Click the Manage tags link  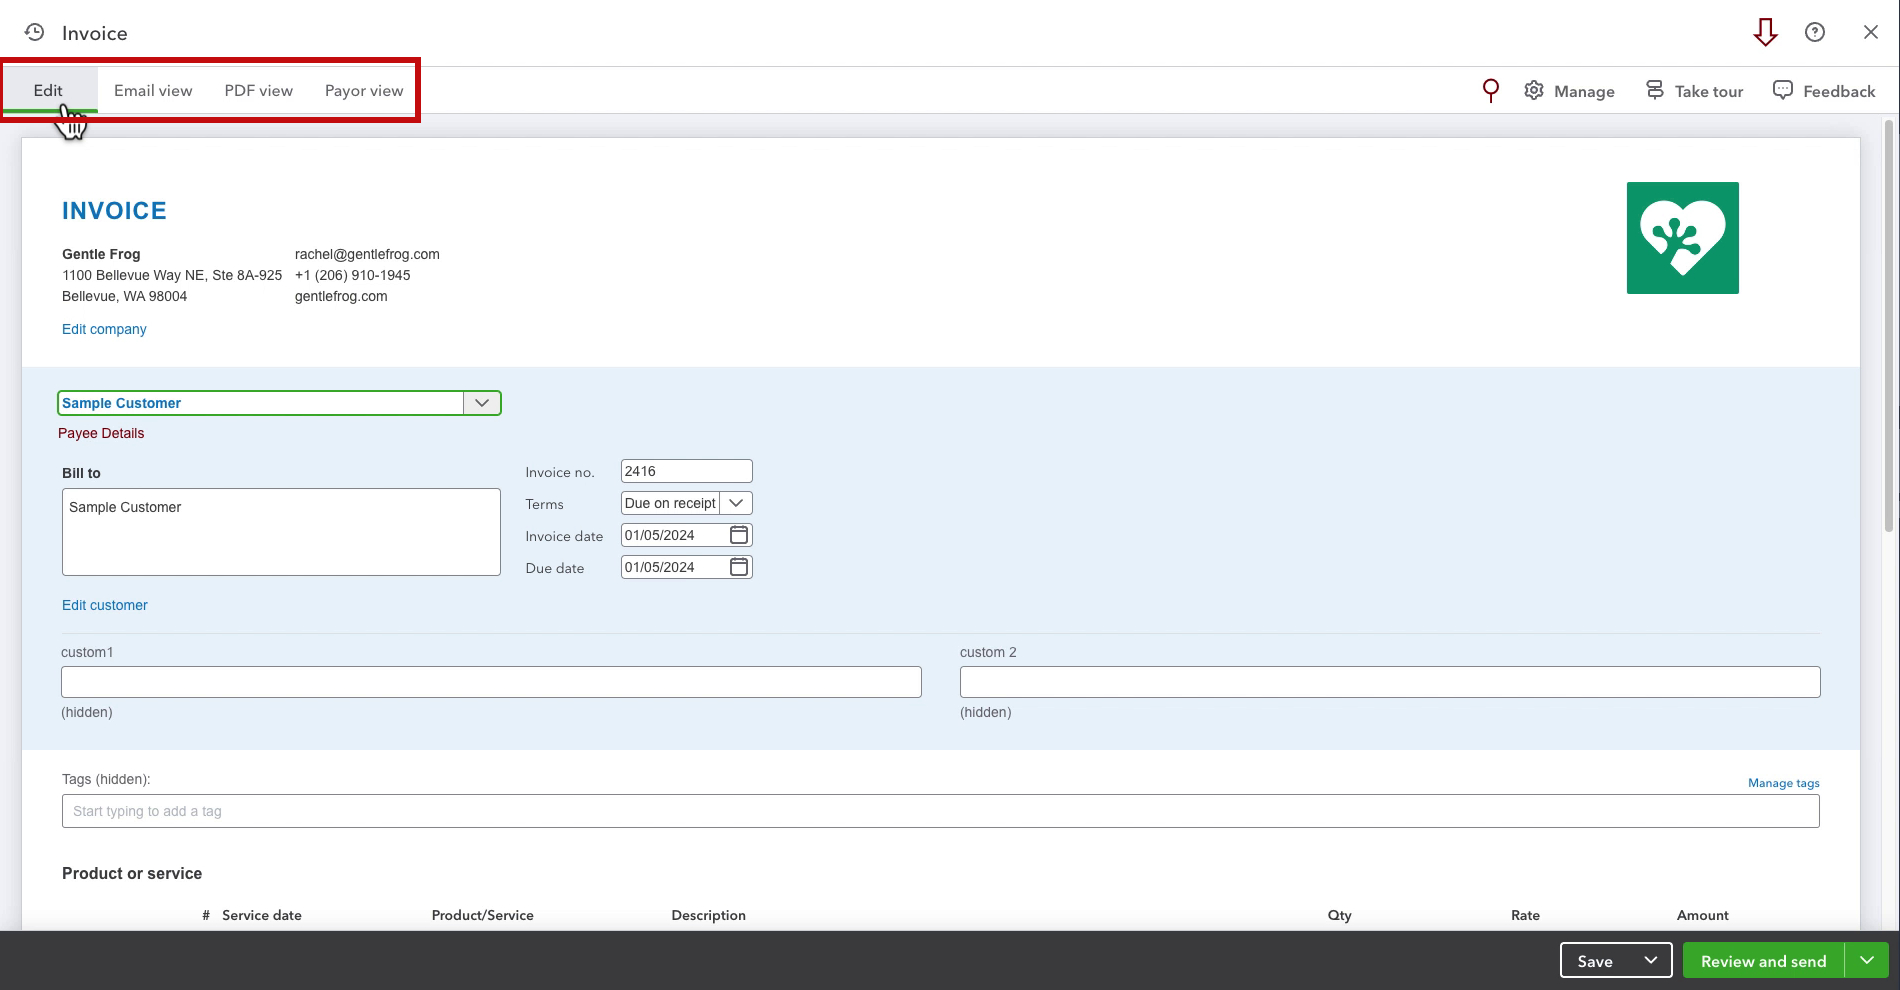1784,783
